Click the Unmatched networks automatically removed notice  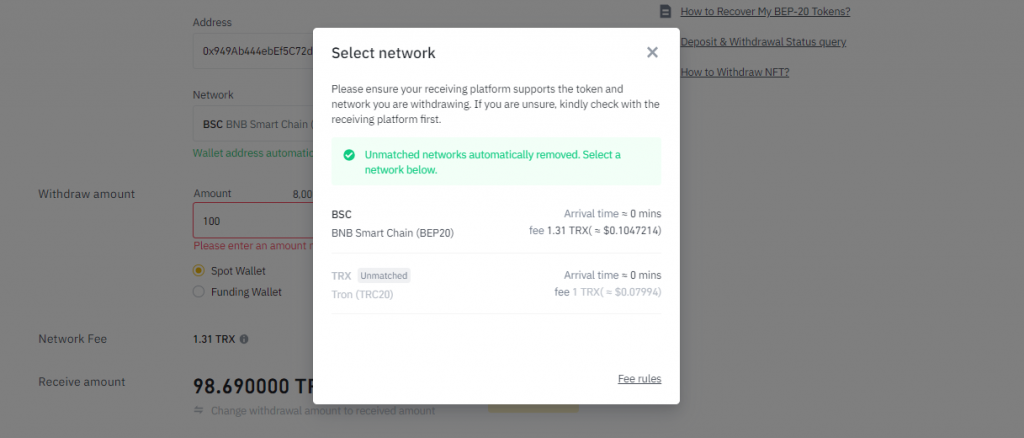click(x=496, y=162)
